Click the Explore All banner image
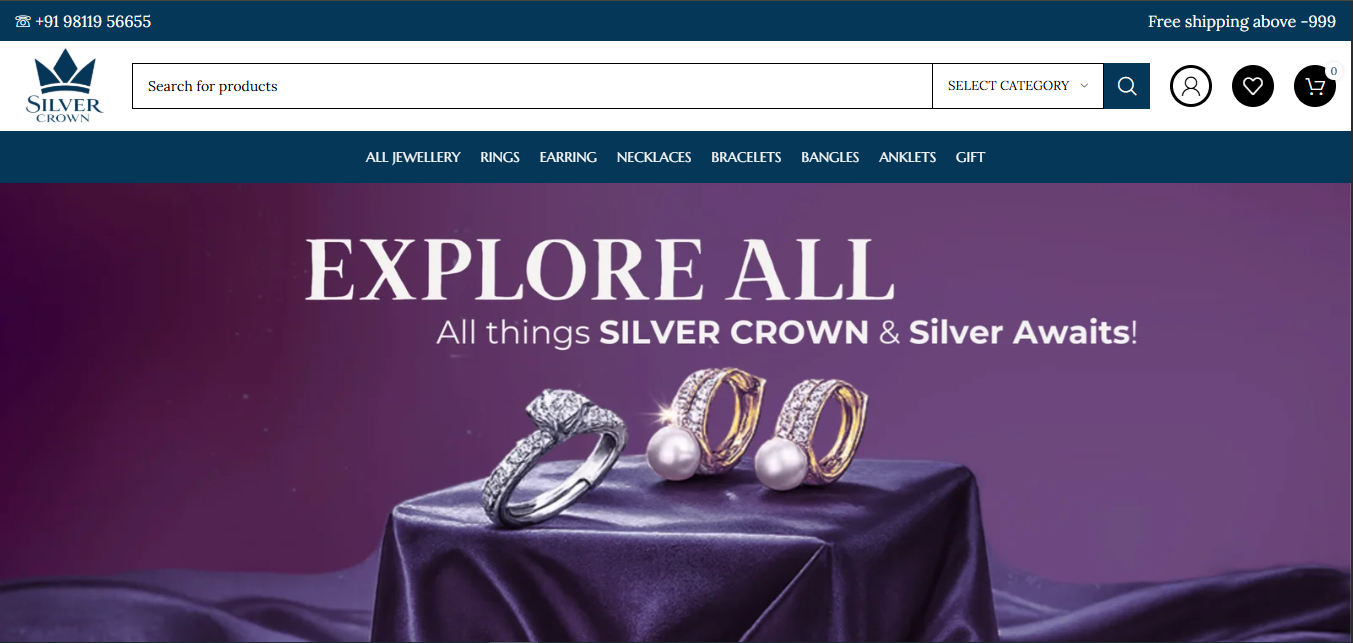The height and width of the screenshot is (643, 1353). (676, 413)
